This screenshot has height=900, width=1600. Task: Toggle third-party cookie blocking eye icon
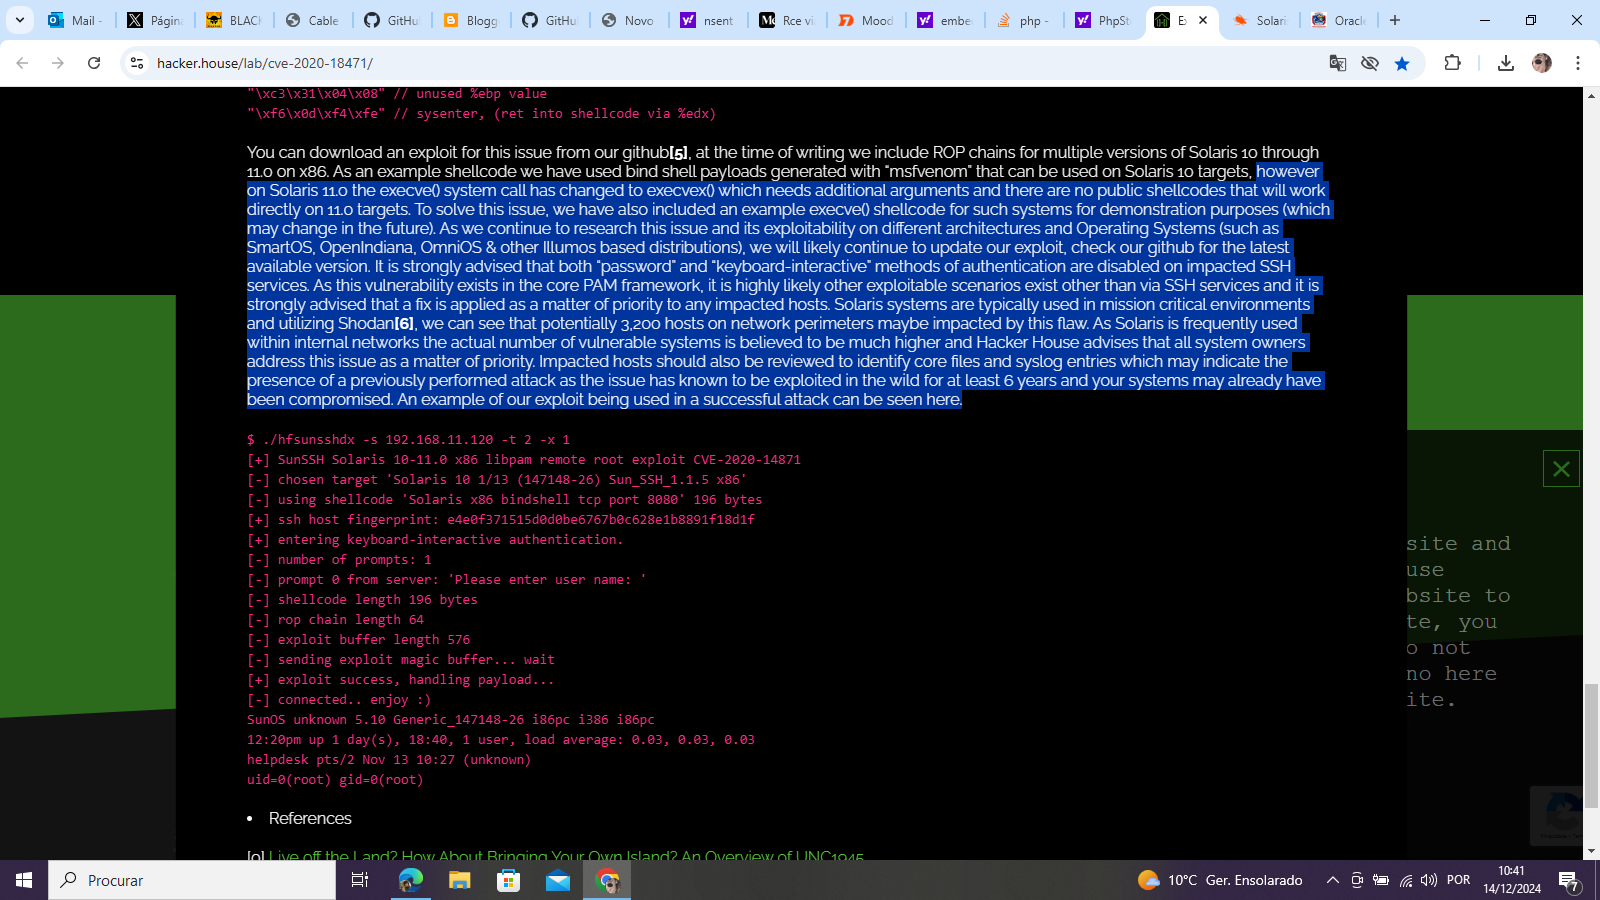pos(1370,63)
